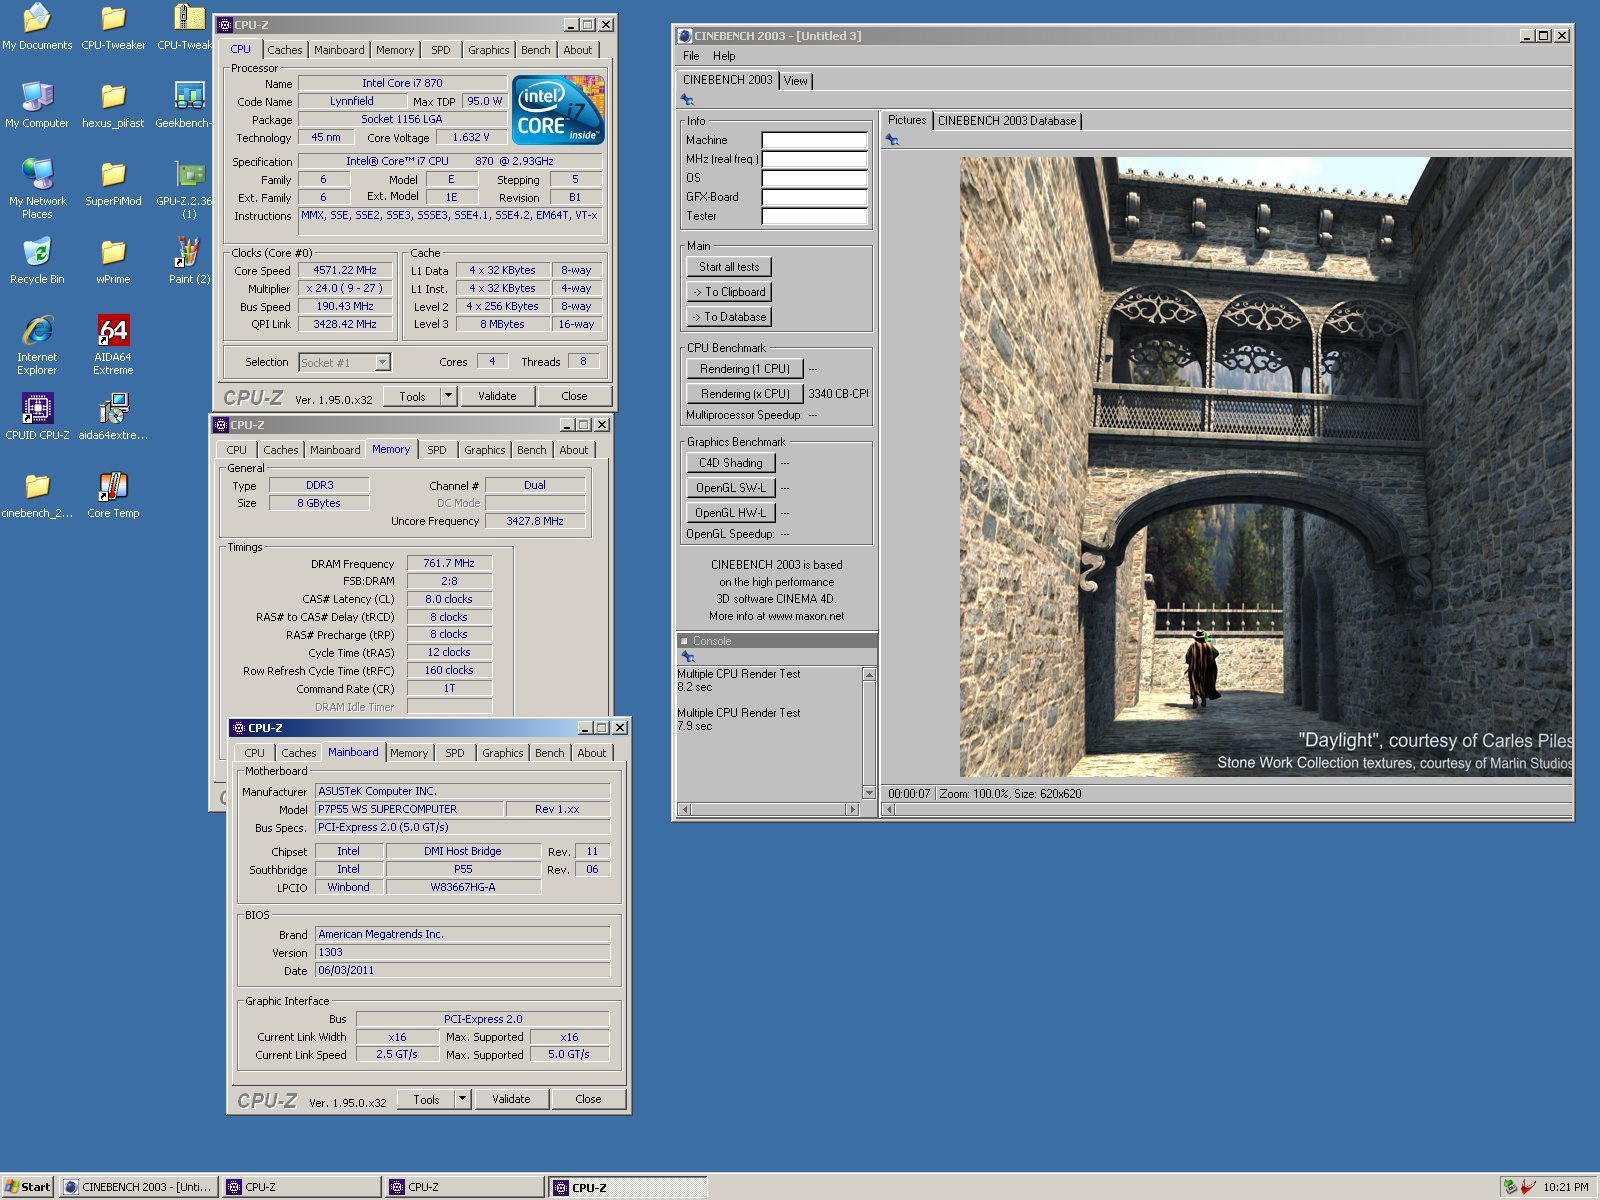The height and width of the screenshot is (1200, 1600).
Task: Select Graphics tab in Memory CPU-Z window
Action: point(484,450)
